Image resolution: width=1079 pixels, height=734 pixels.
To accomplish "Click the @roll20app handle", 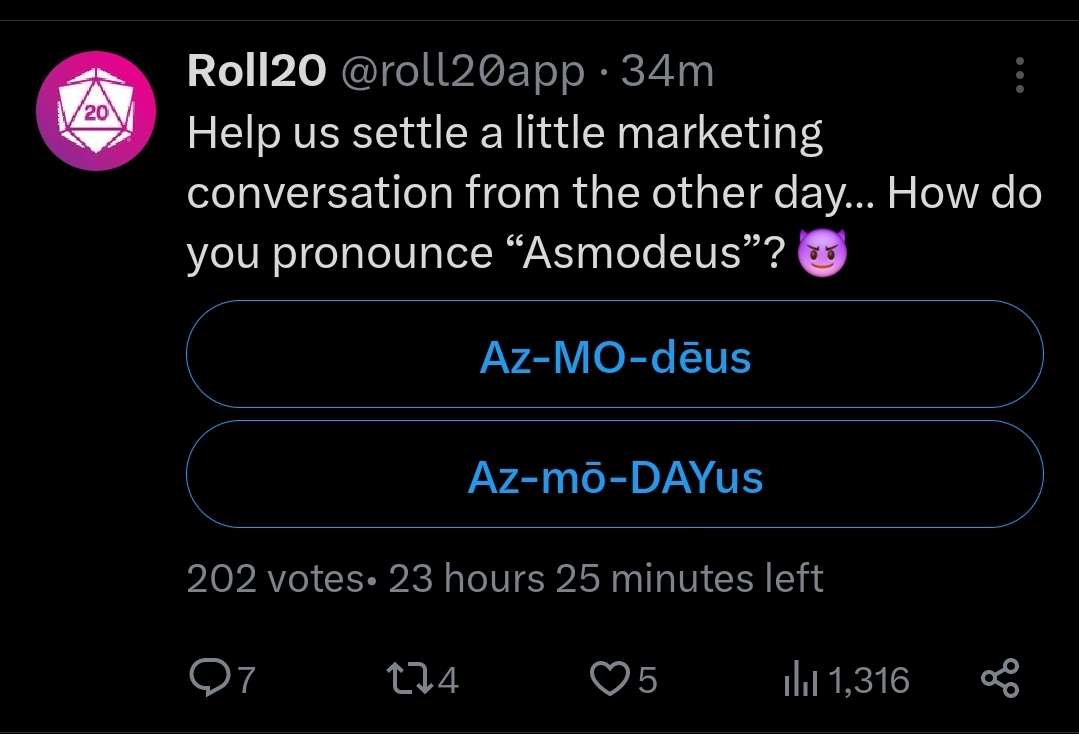I will click(463, 72).
